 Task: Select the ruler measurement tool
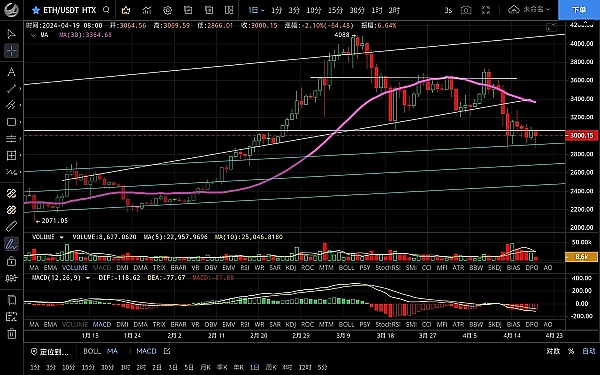tap(11, 226)
